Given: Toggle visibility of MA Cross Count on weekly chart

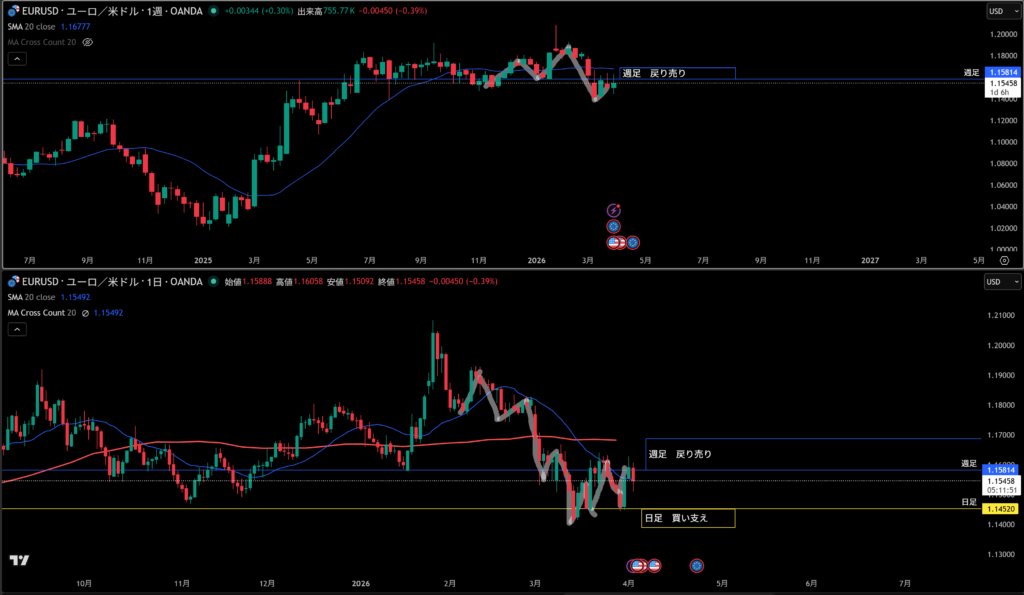Looking at the screenshot, I should [x=88, y=43].
